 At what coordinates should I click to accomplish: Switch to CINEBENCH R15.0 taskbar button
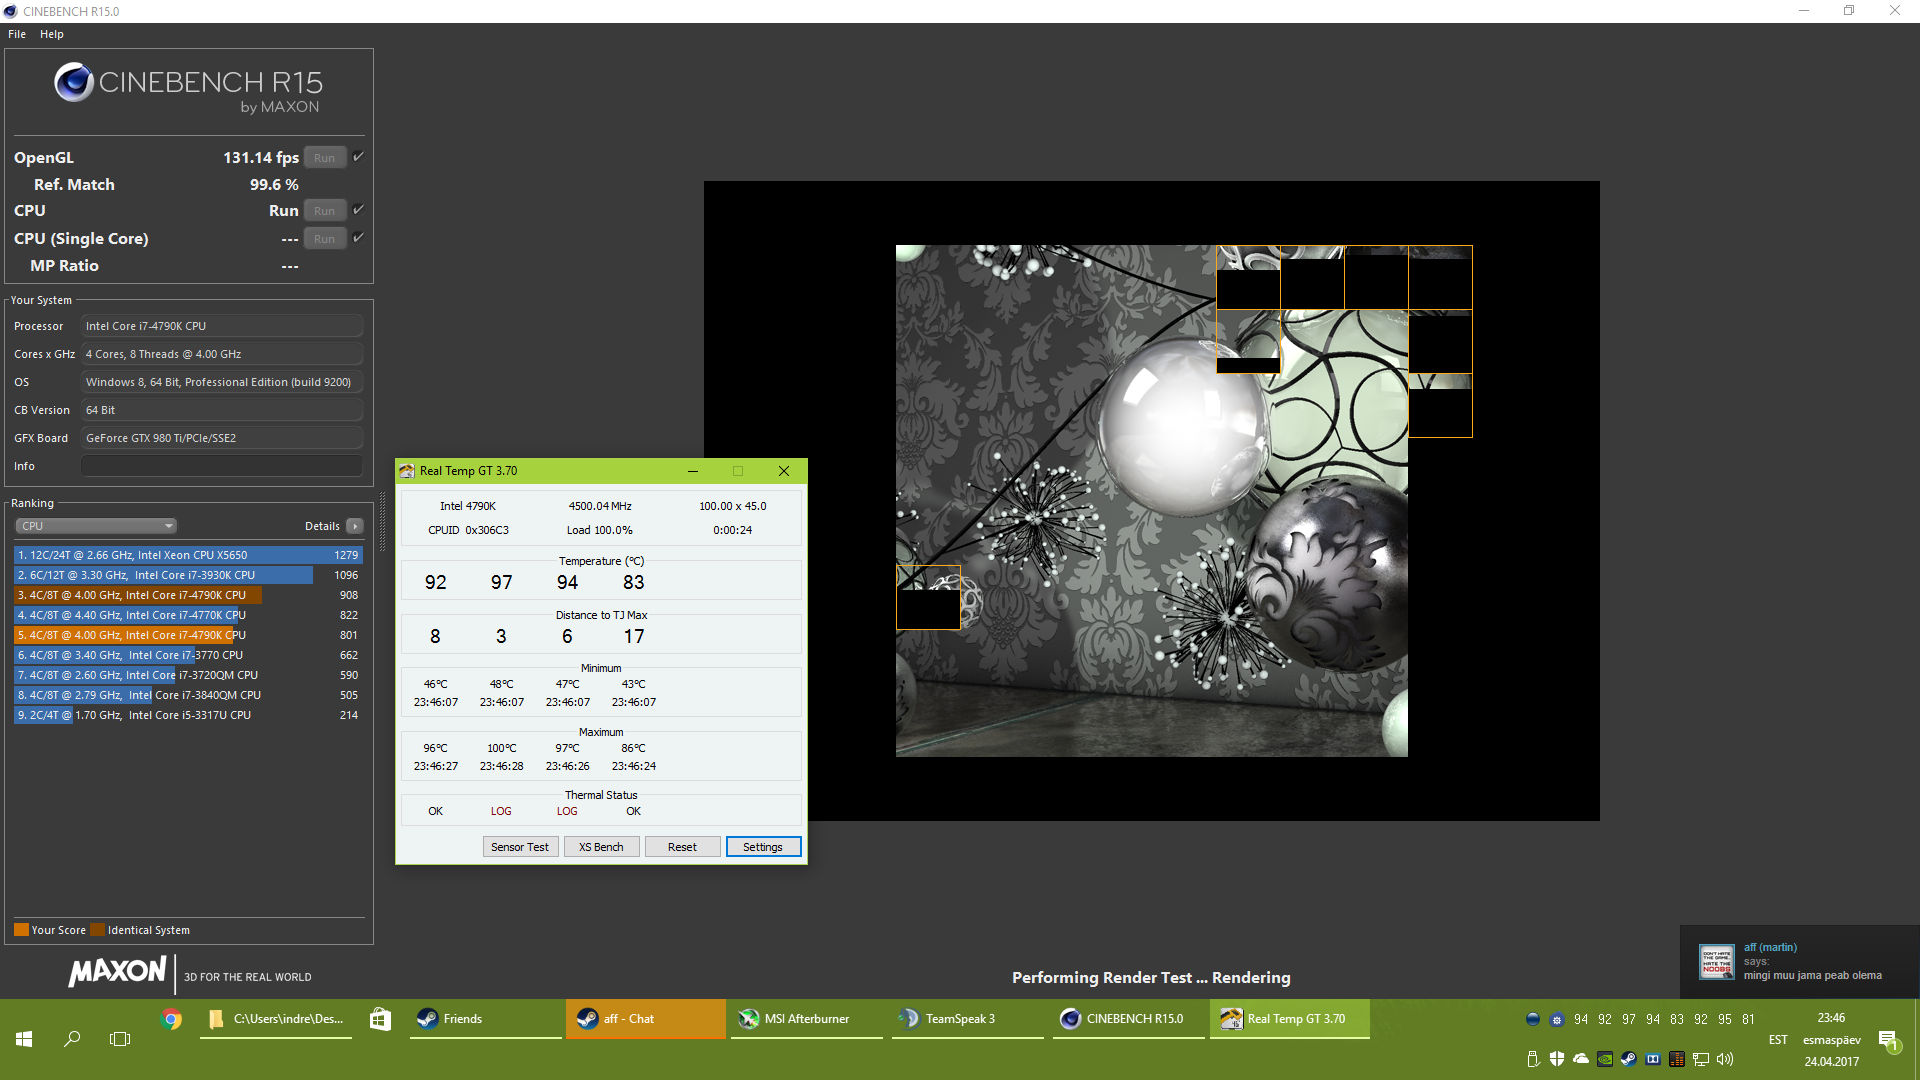pos(1129,1019)
